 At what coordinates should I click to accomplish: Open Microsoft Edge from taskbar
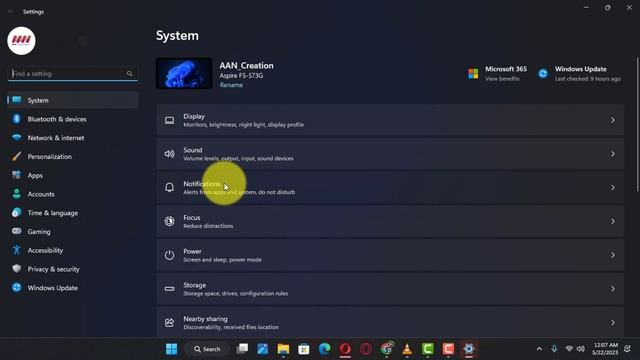324,349
